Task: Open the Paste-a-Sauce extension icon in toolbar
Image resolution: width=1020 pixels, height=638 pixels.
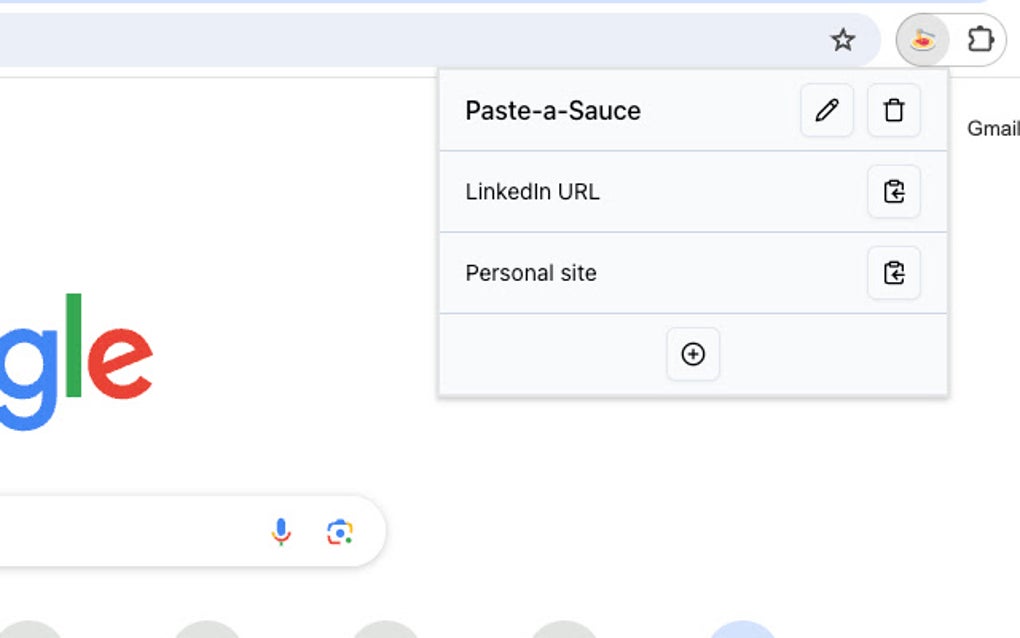Action: coord(921,40)
